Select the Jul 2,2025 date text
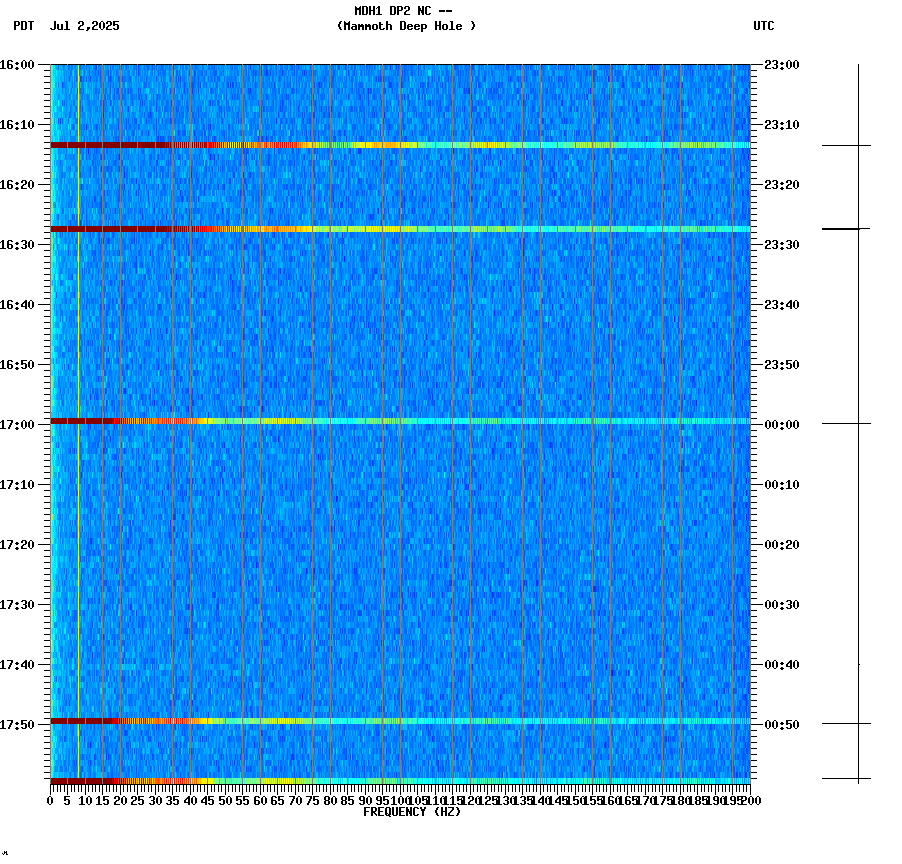Screen dimensions: 902x864 pos(85,27)
